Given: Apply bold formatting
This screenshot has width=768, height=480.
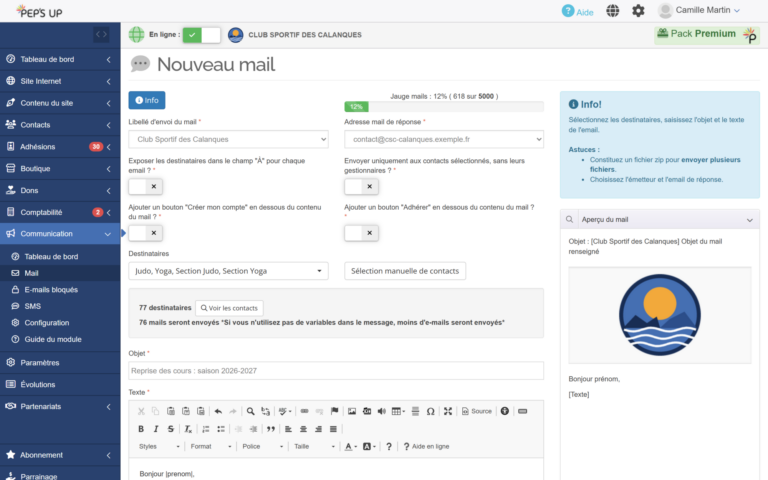Looking at the screenshot, I should [141, 429].
